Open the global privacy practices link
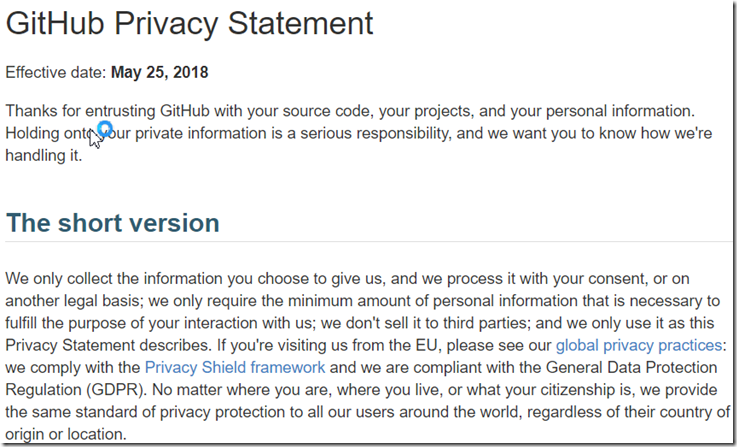Viewport: 737px width, 447px height. click(x=639, y=345)
